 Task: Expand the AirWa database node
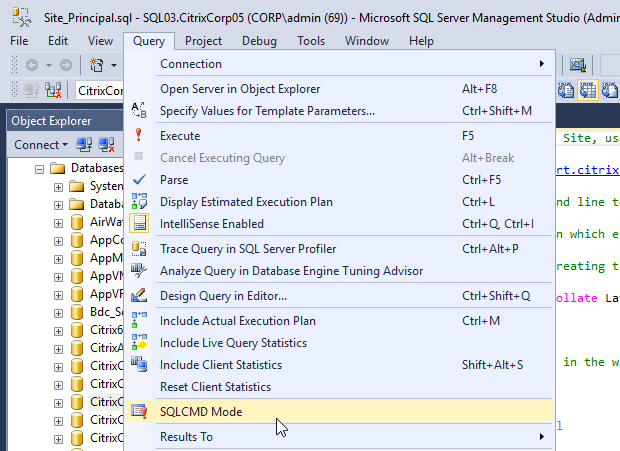tap(58, 223)
